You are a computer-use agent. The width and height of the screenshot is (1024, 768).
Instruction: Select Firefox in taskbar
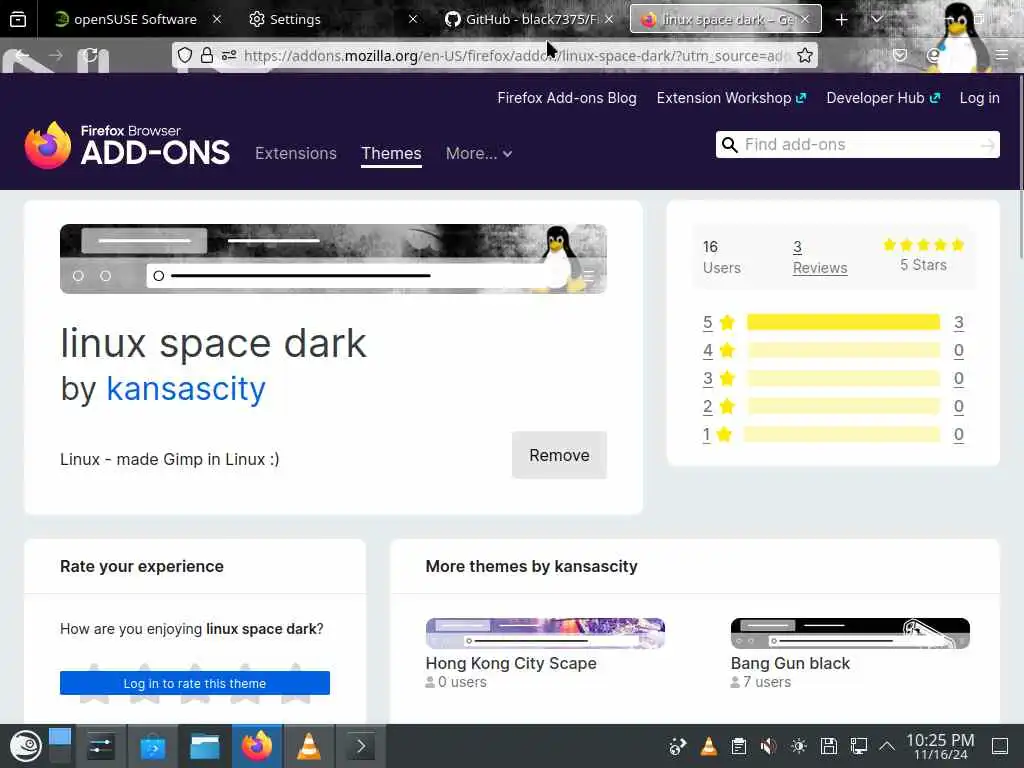coord(257,746)
